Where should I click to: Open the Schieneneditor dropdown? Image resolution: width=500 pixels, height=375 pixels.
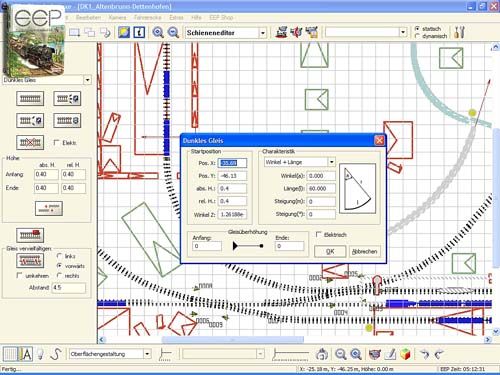coord(263,33)
